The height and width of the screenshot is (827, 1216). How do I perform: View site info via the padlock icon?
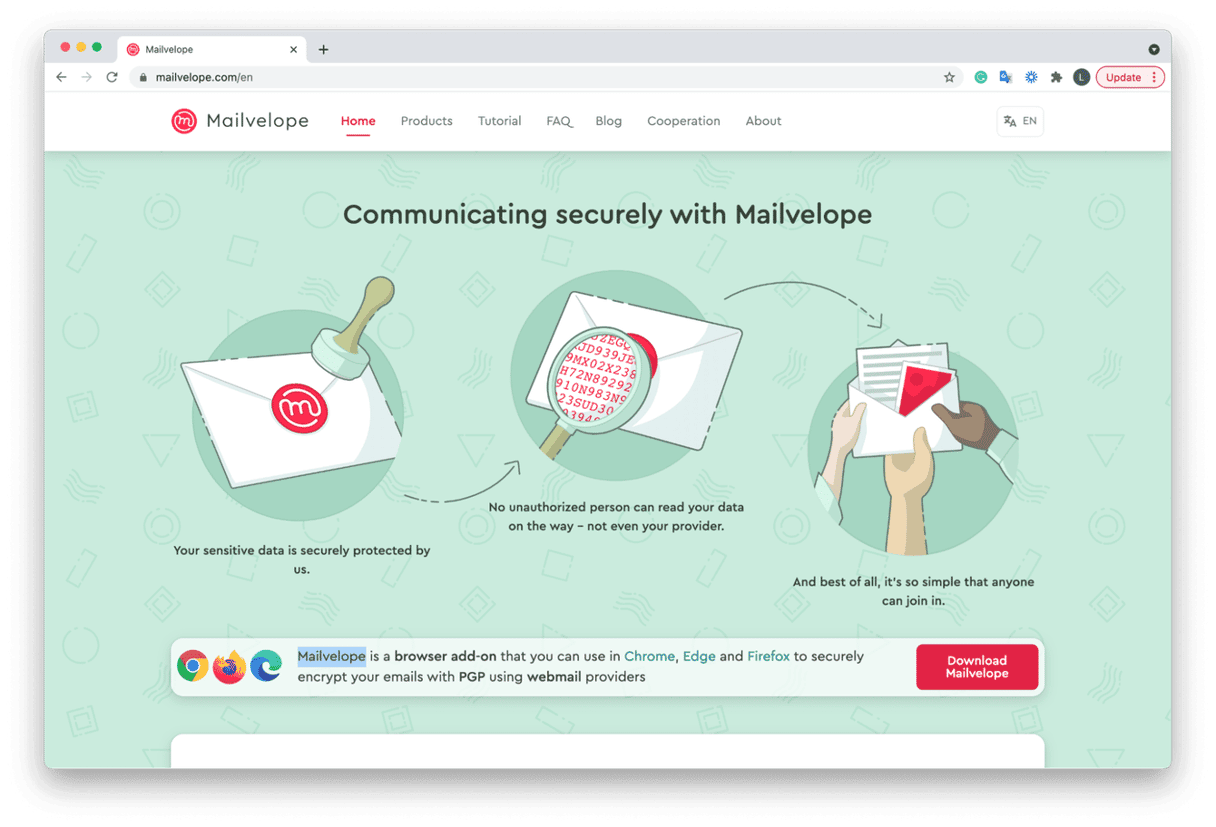[145, 76]
